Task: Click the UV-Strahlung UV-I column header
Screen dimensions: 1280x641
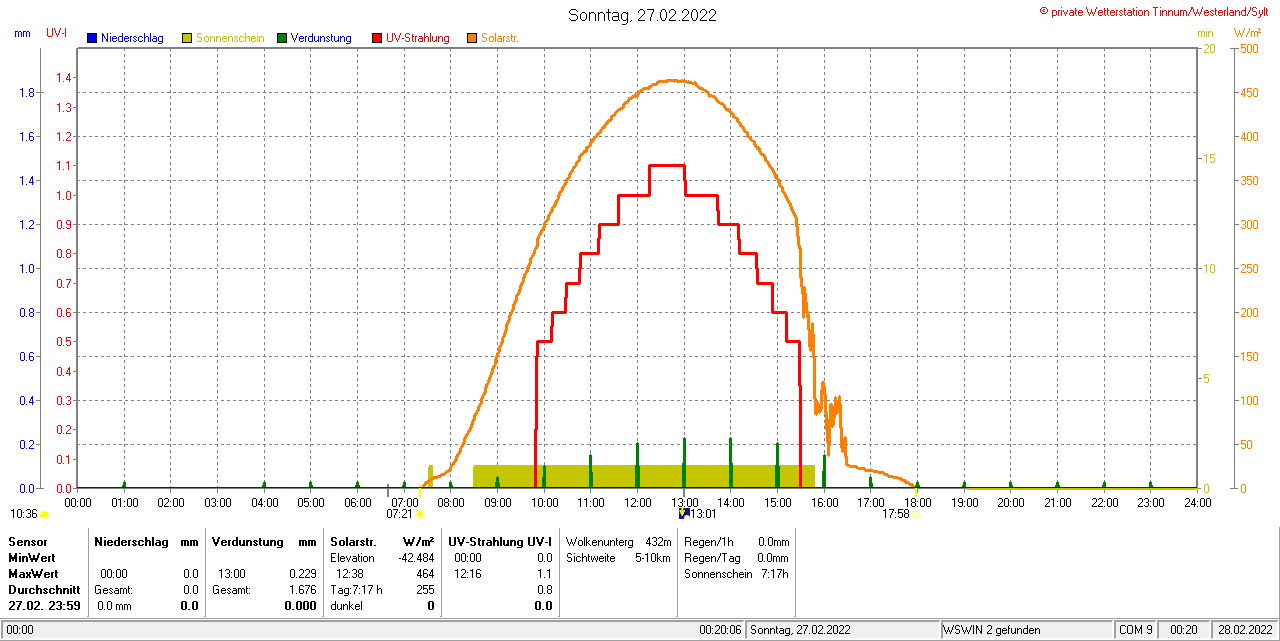Action: [499, 541]
